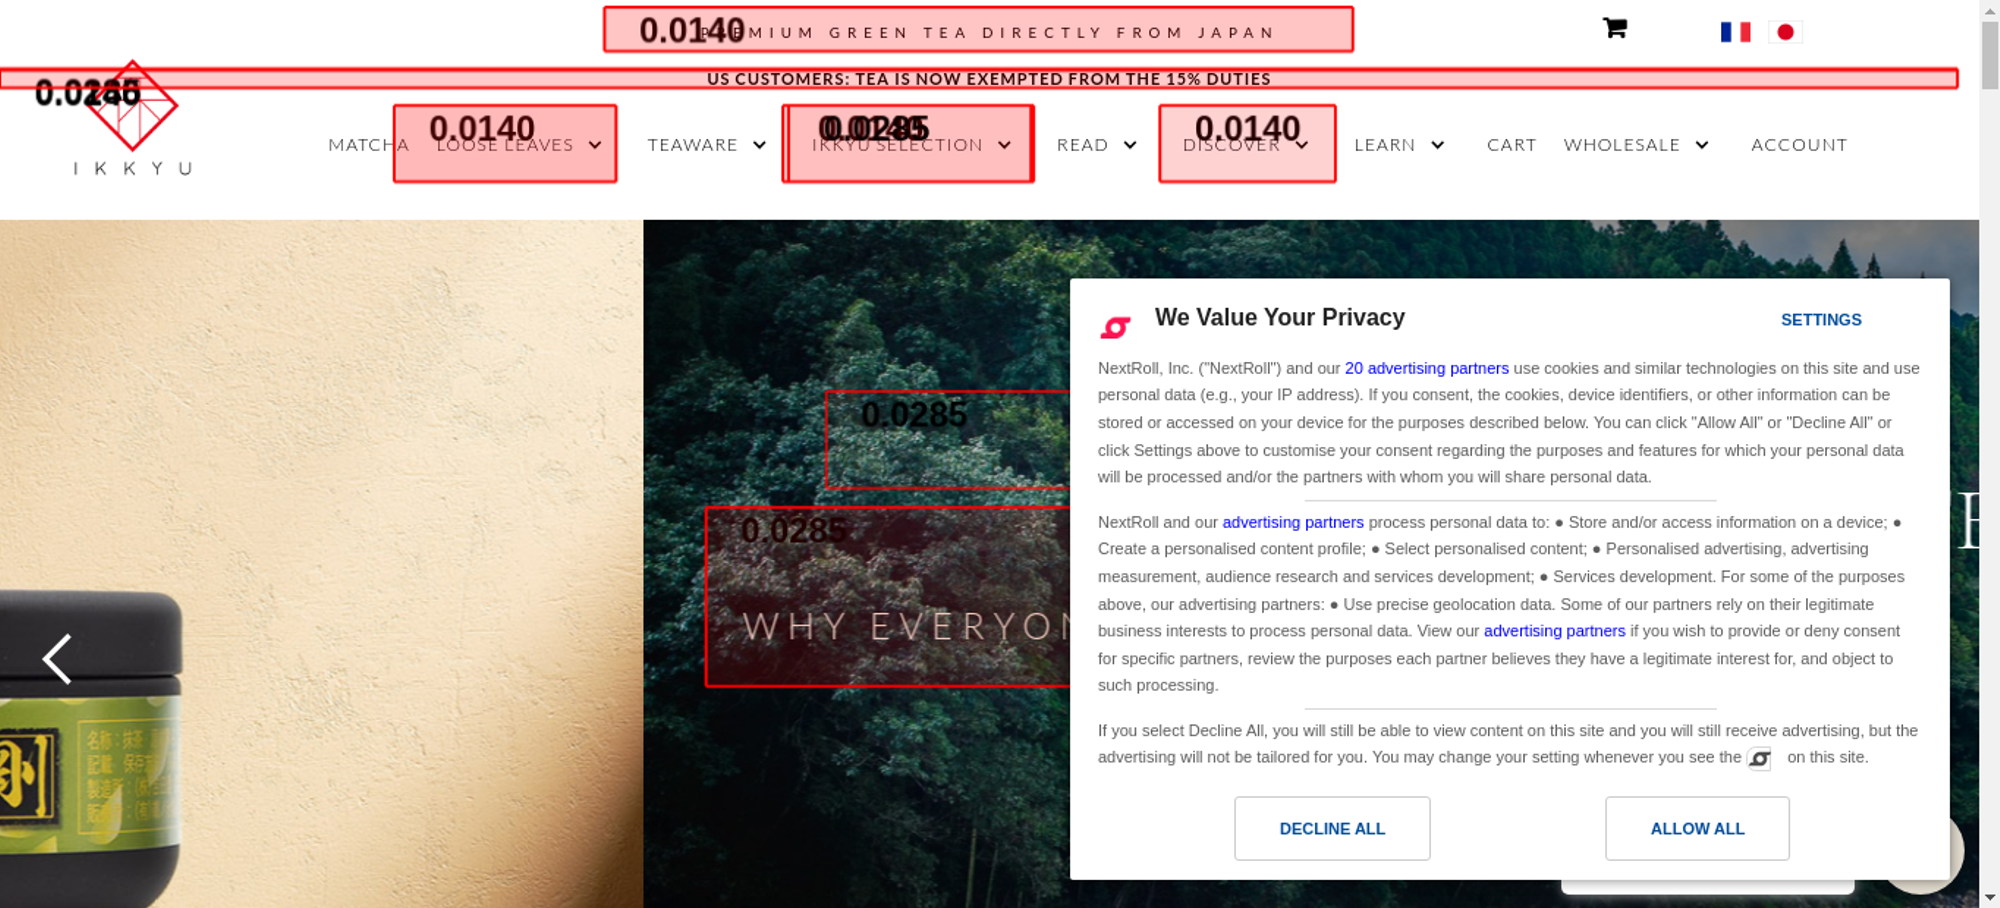The image size is (2000, 908).
Task: Open the Matcha menu item
Action: pyautogui.click(x=368, y=145)
